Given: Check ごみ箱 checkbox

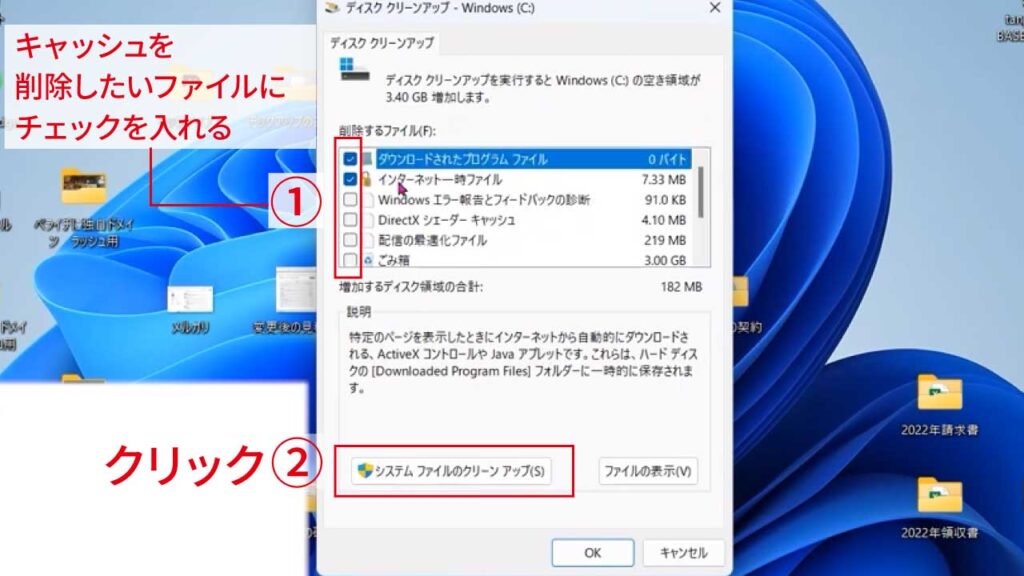Looking at the screenshot, I should pos(350,259).
